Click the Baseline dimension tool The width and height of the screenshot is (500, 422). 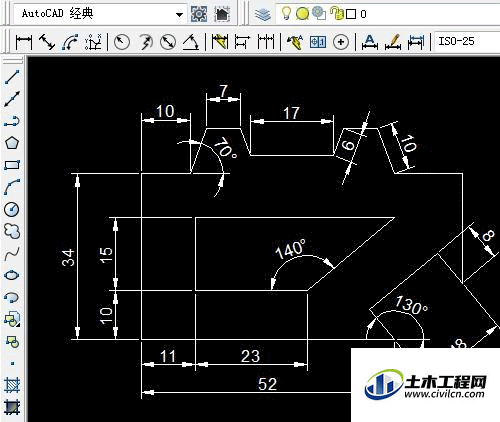pos(242,42)
